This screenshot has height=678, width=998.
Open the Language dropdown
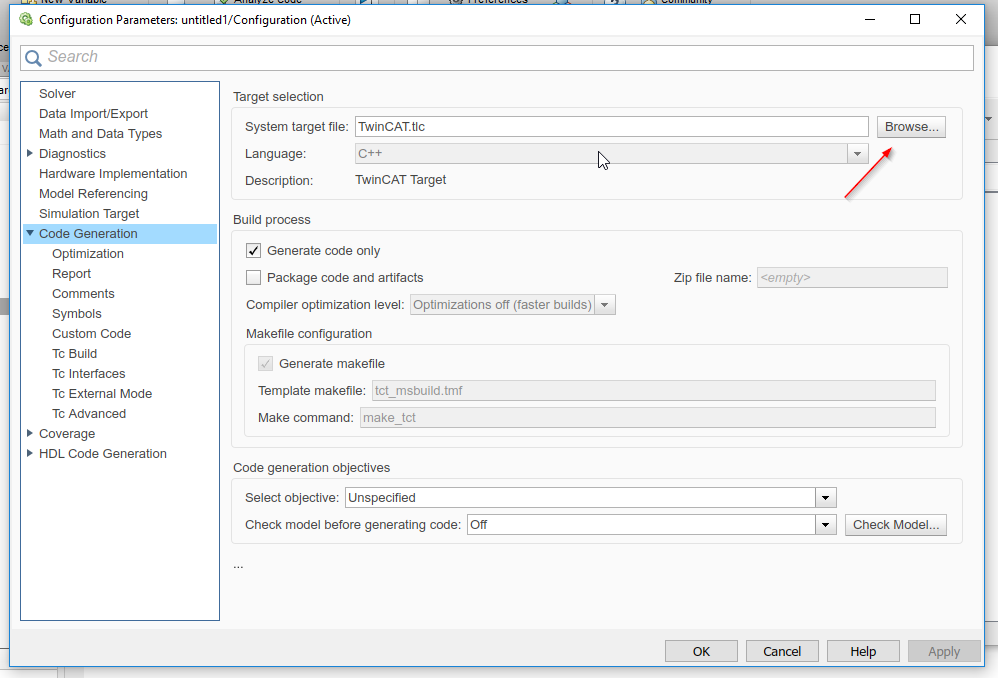point(857,153)
